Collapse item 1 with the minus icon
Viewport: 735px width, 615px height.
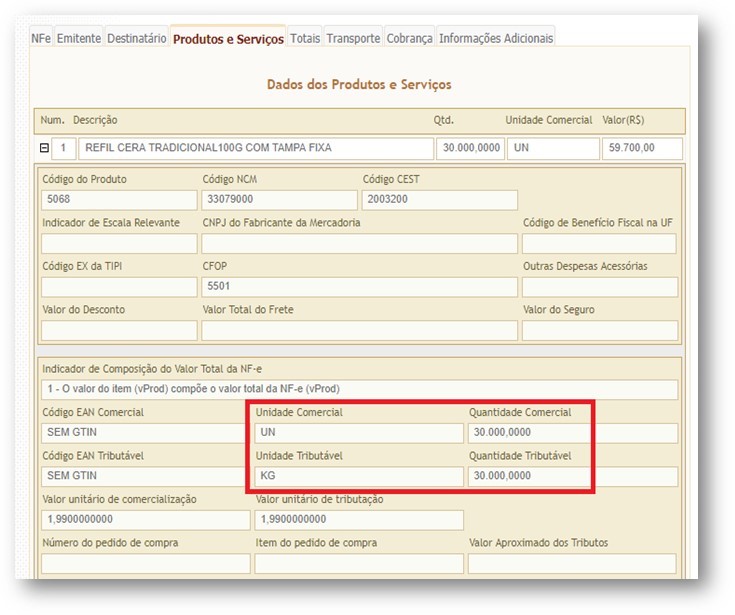(44, 148)
